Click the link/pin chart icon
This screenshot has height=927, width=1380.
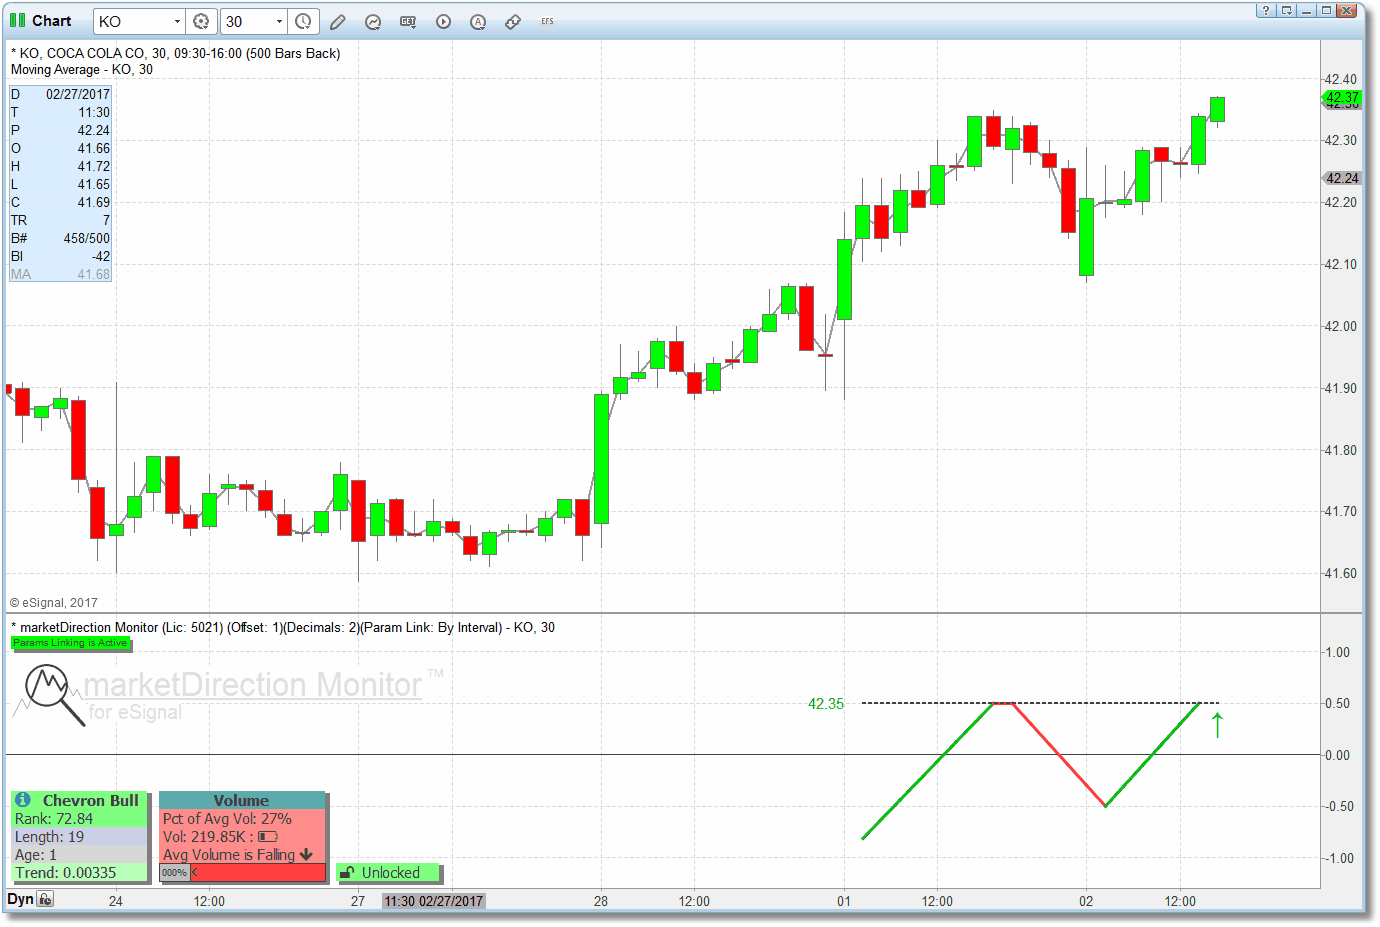(x=513, y=21)
